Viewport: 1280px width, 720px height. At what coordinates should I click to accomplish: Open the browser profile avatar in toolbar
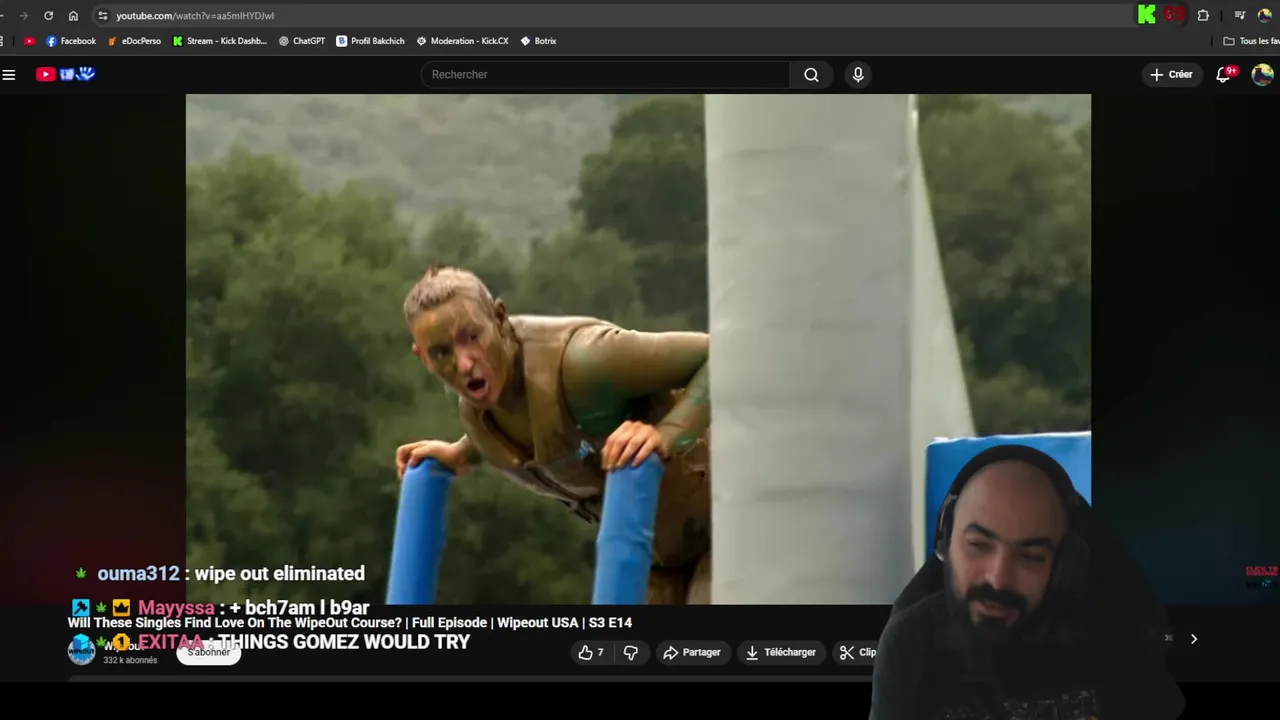[x=1265, y=15]
